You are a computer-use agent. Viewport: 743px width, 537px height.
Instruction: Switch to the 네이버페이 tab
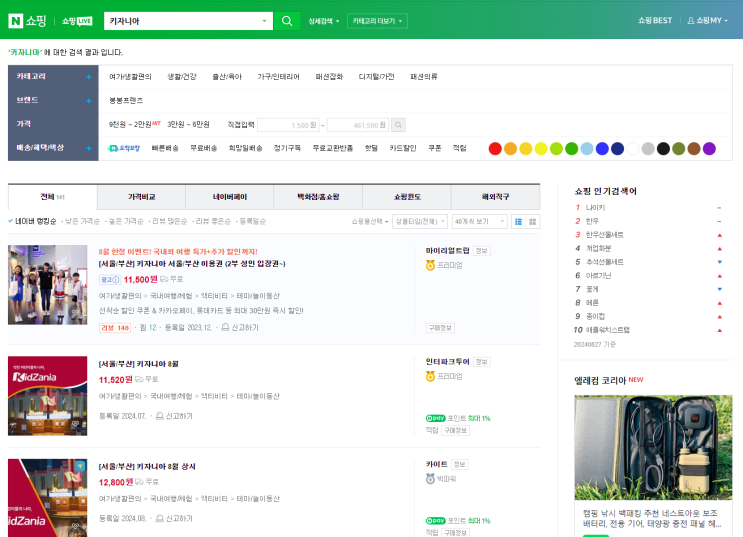230,197
